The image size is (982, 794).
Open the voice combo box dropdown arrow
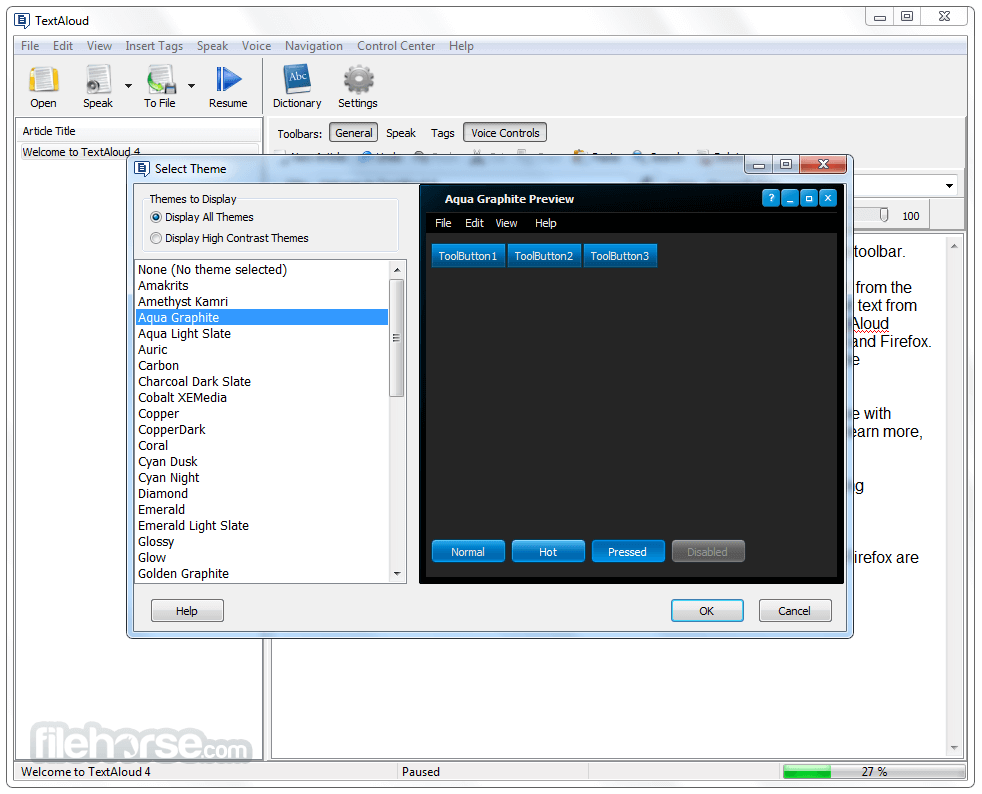949,186
